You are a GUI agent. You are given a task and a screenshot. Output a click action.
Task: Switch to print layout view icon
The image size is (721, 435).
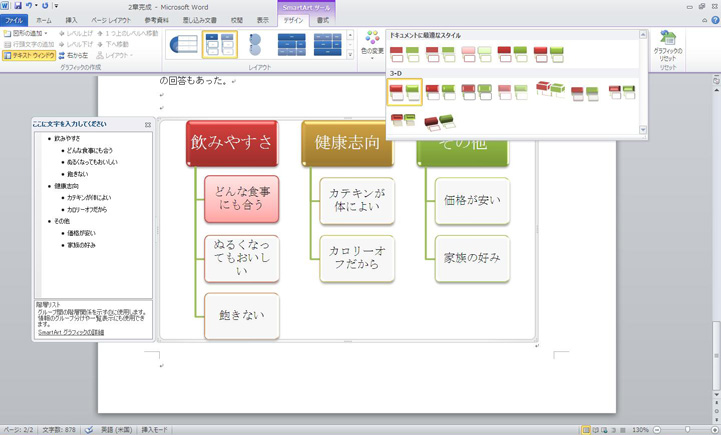(586, 430)
